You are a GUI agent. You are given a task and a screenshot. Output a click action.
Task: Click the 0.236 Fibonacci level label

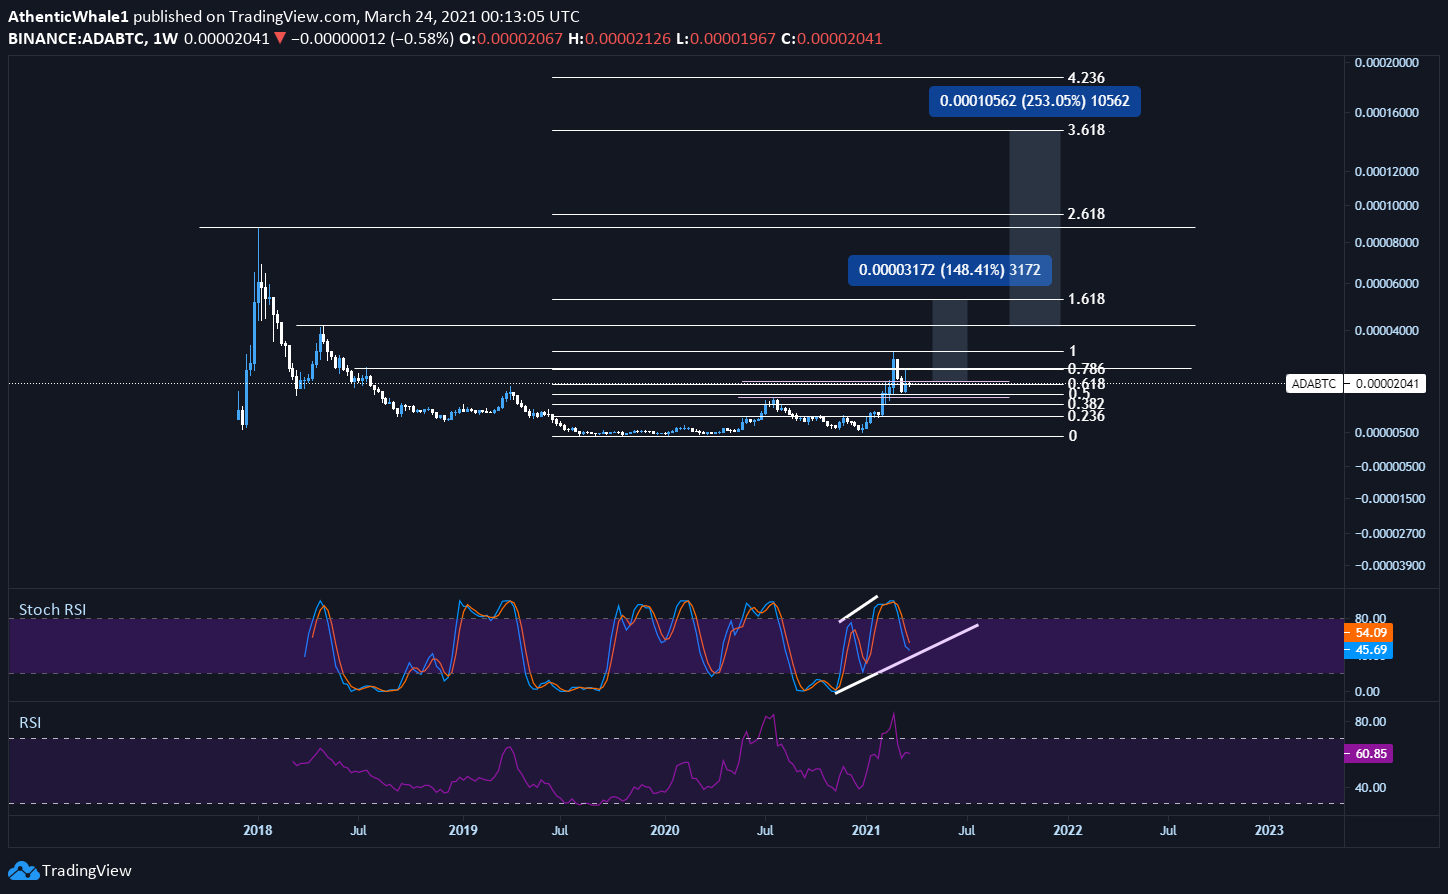click(x=1086, y=416)
